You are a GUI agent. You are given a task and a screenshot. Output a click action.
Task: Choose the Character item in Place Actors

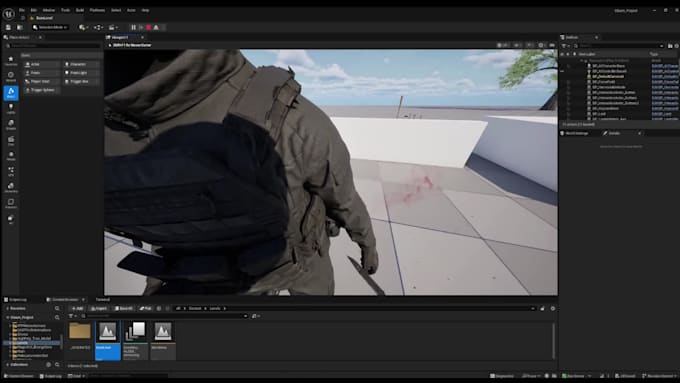point(81,64)
